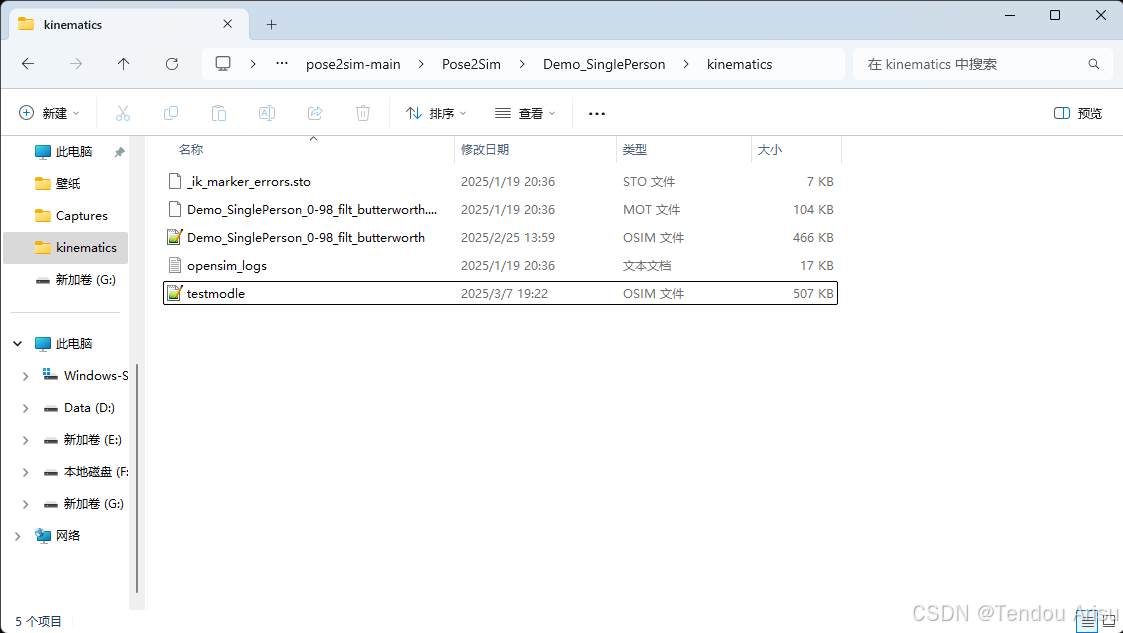Click the Delete trash icon
The image size is (1123, 633).
coord(363,113)
